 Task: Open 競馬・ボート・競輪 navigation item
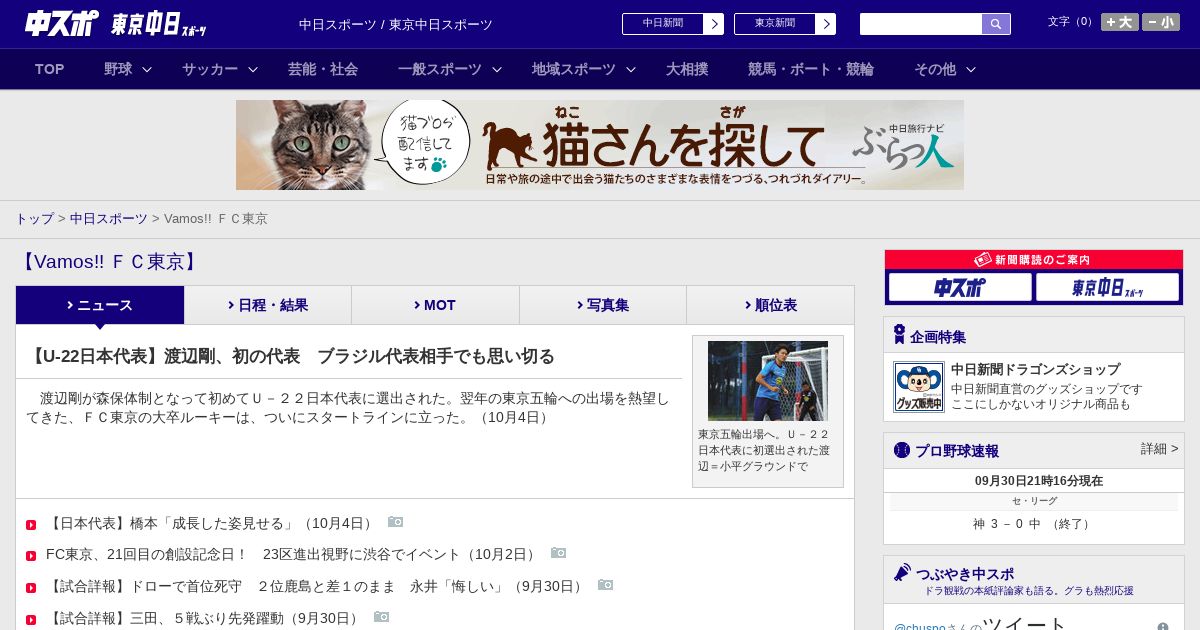pos(811,69)
